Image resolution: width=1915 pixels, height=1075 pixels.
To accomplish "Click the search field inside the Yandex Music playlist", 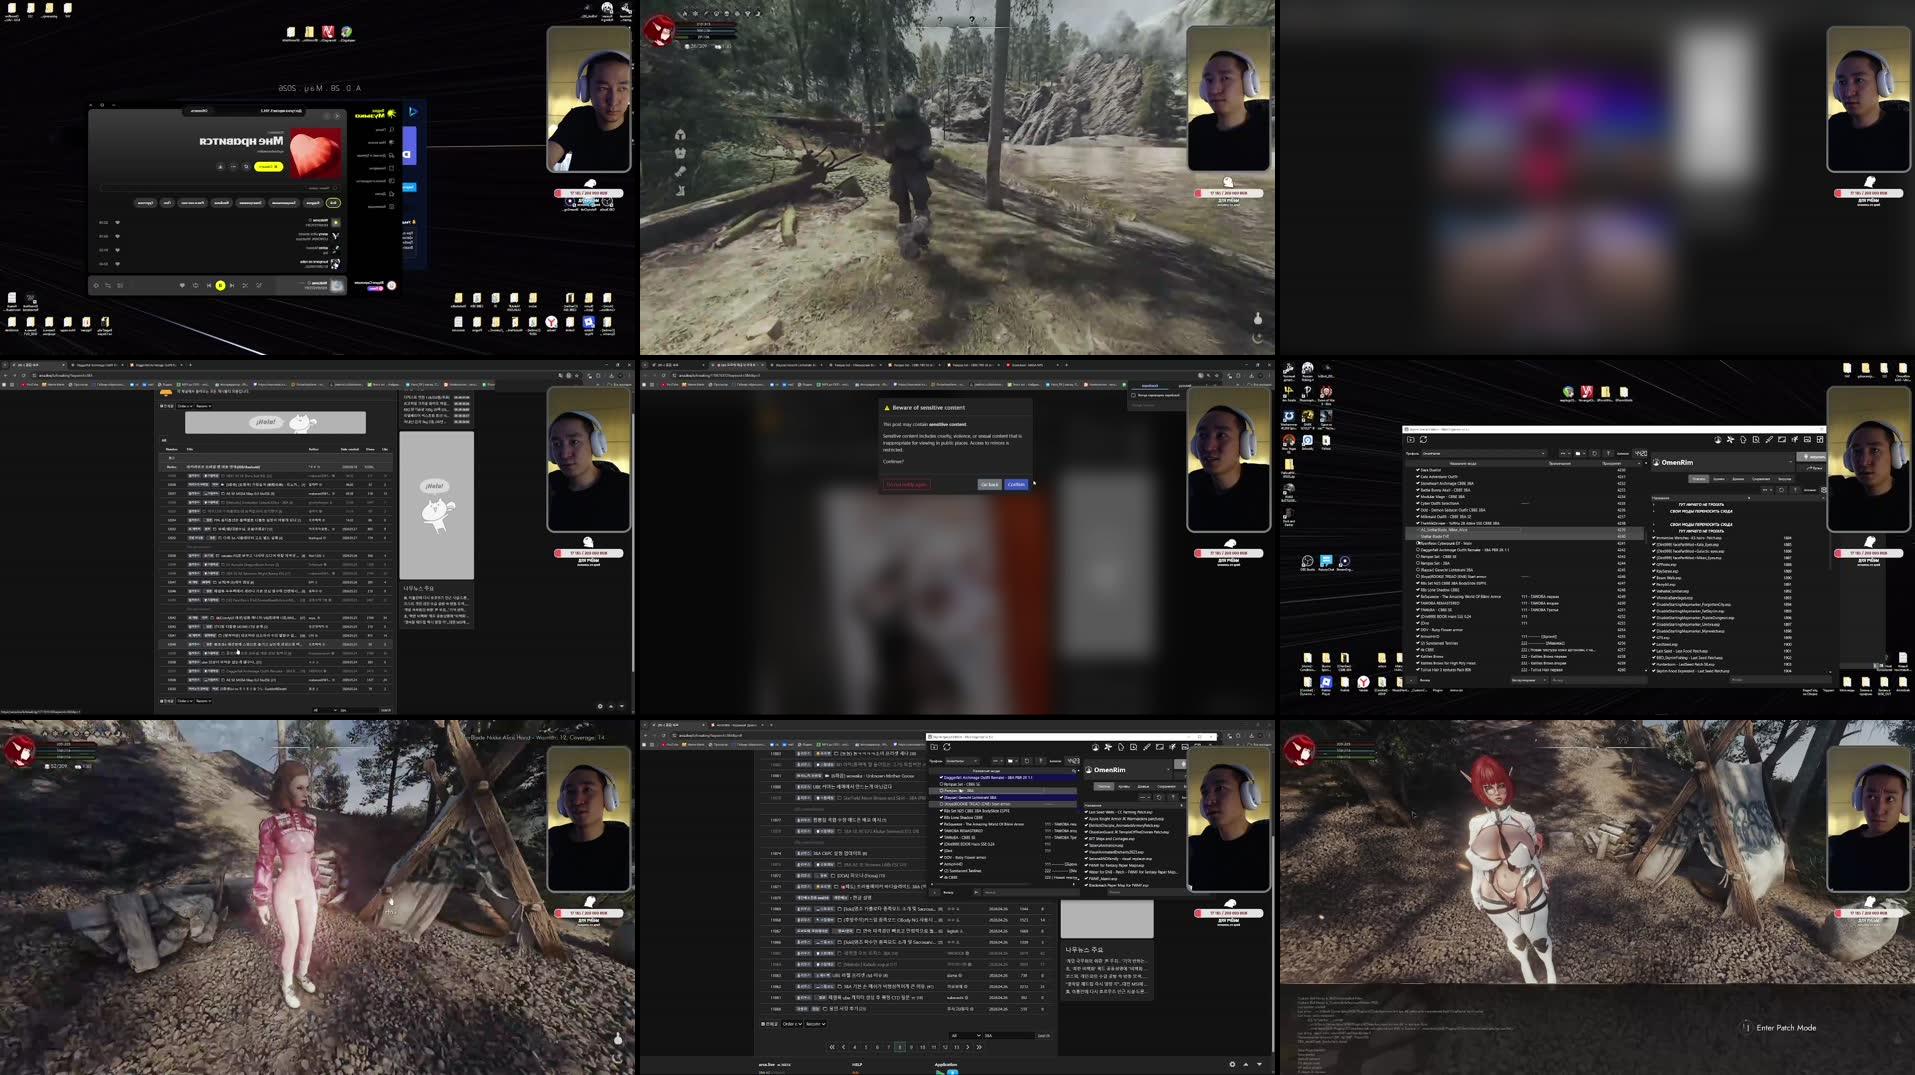I will click(220, 188).
